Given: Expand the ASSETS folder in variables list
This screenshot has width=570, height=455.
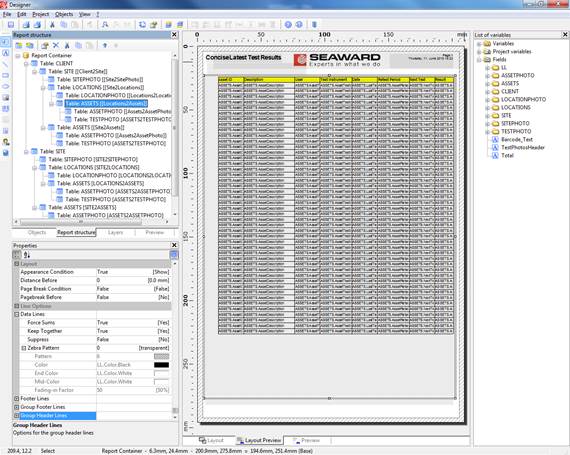Looking at the screenshot, I should (x=487, y=84).
